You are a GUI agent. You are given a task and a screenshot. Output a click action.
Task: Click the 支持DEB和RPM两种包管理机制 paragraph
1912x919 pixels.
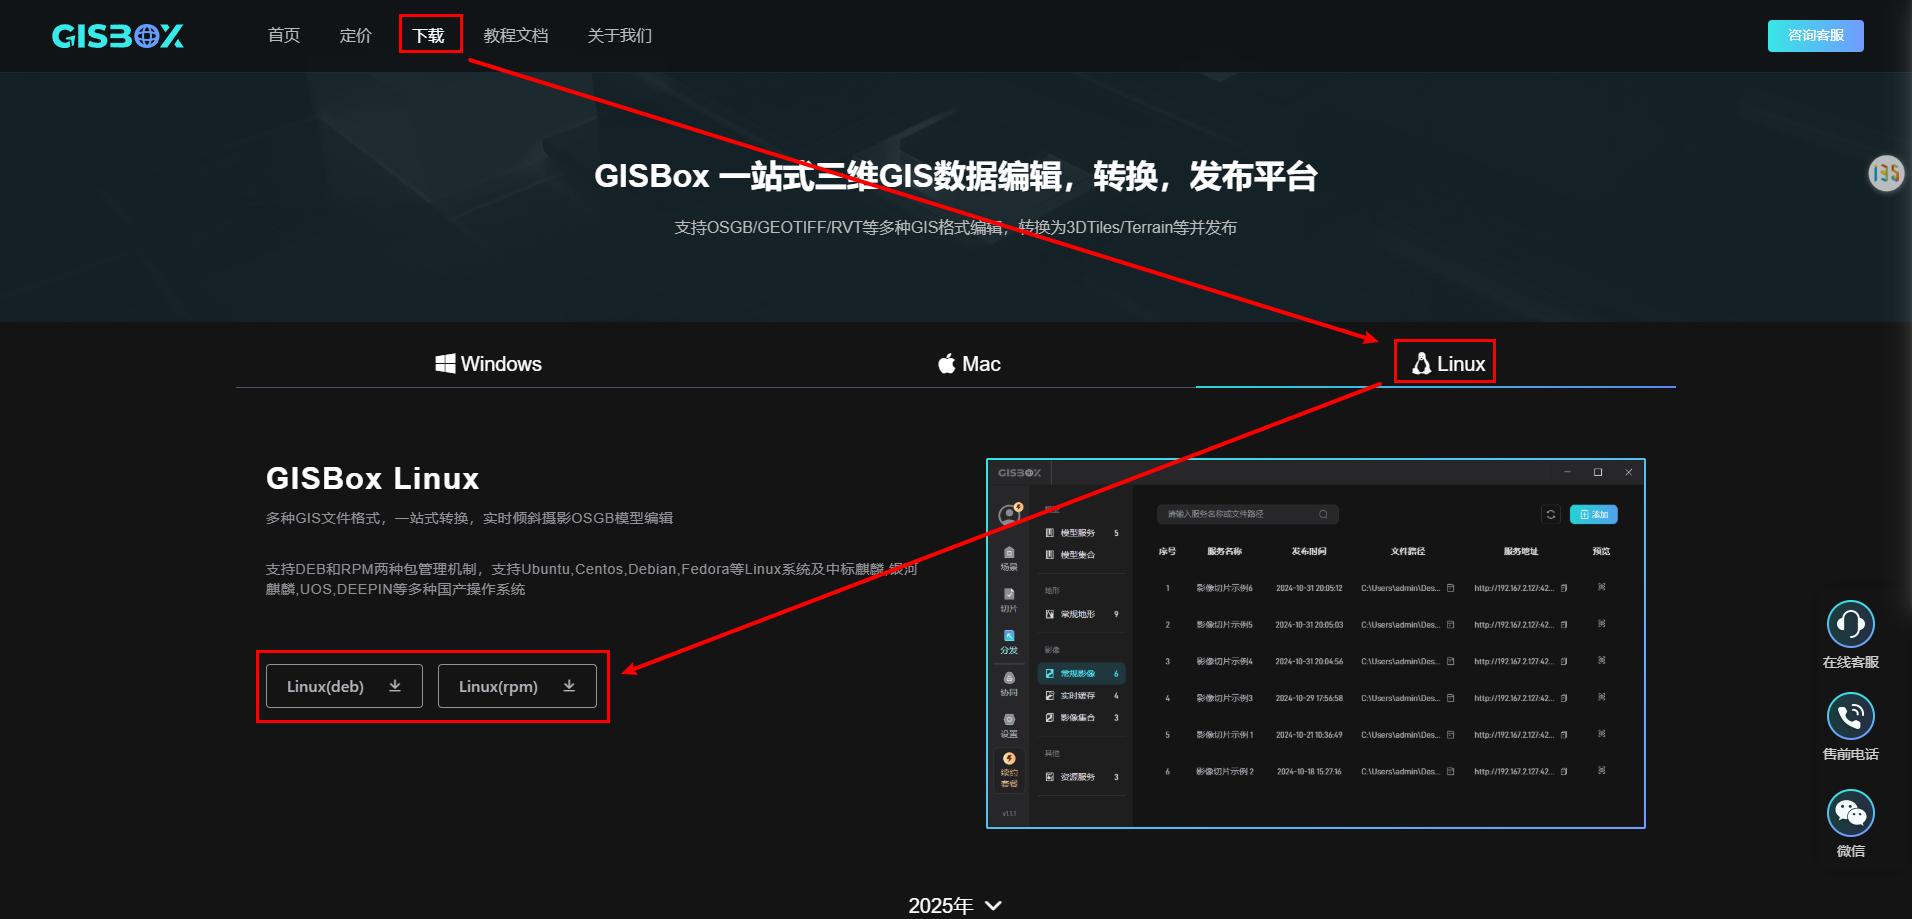pos(591,579)
